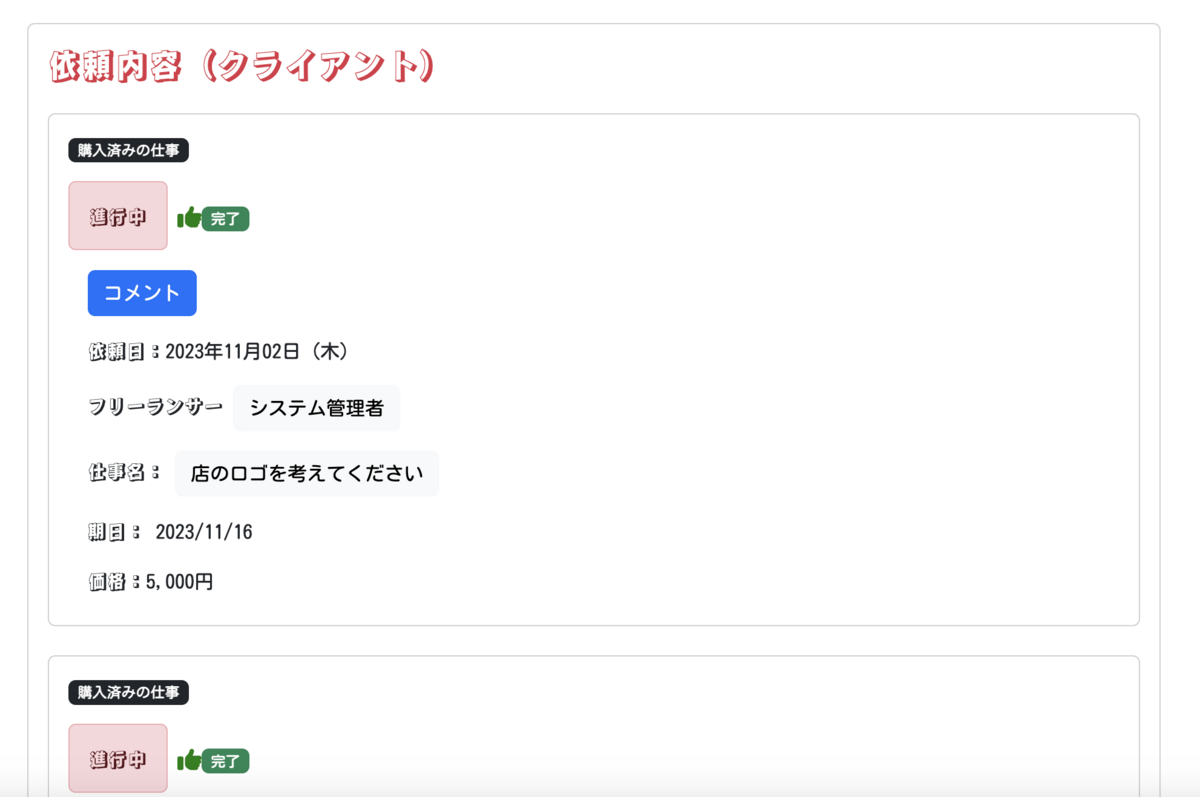Click the 進行中 status label on first job

point(117,216)
